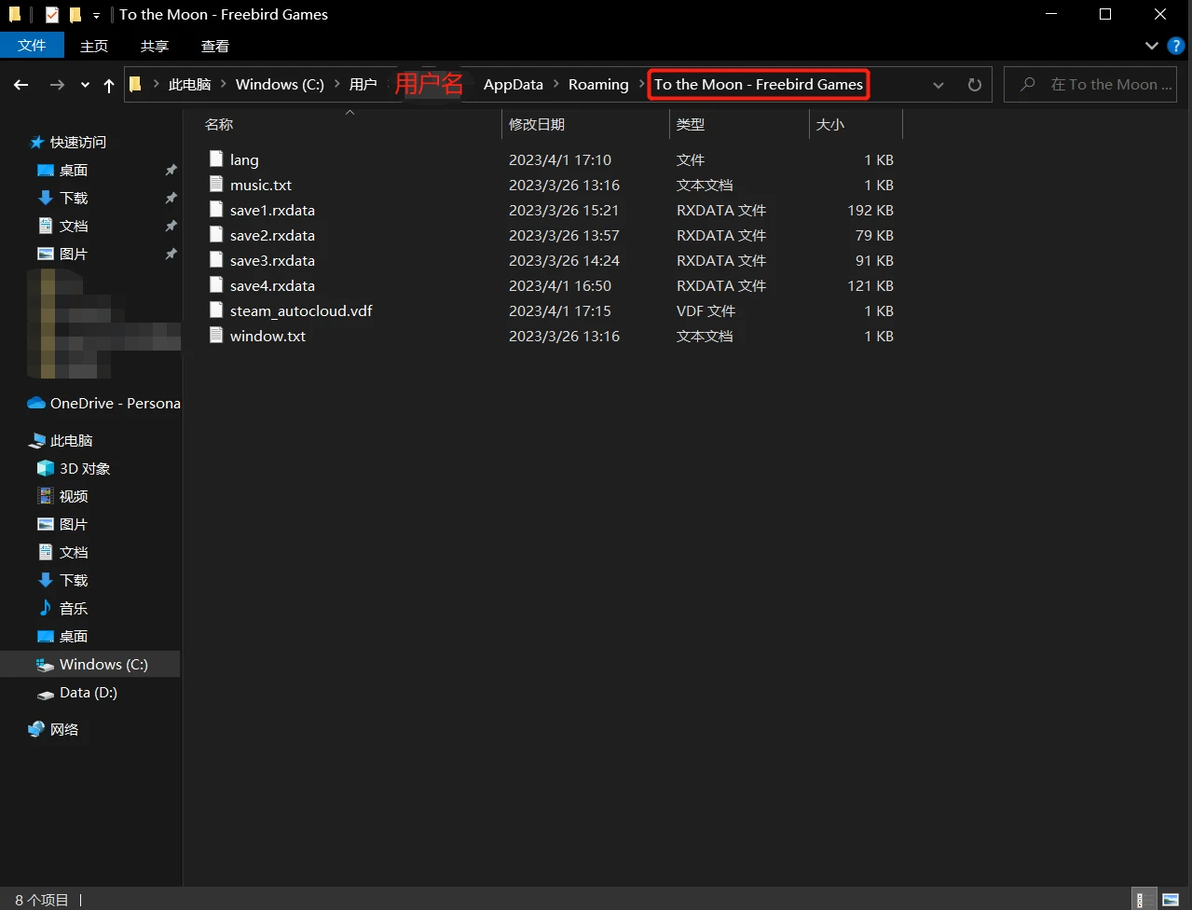
Task: Open pinned 桌面 under quick access
Action: point(73,170)
